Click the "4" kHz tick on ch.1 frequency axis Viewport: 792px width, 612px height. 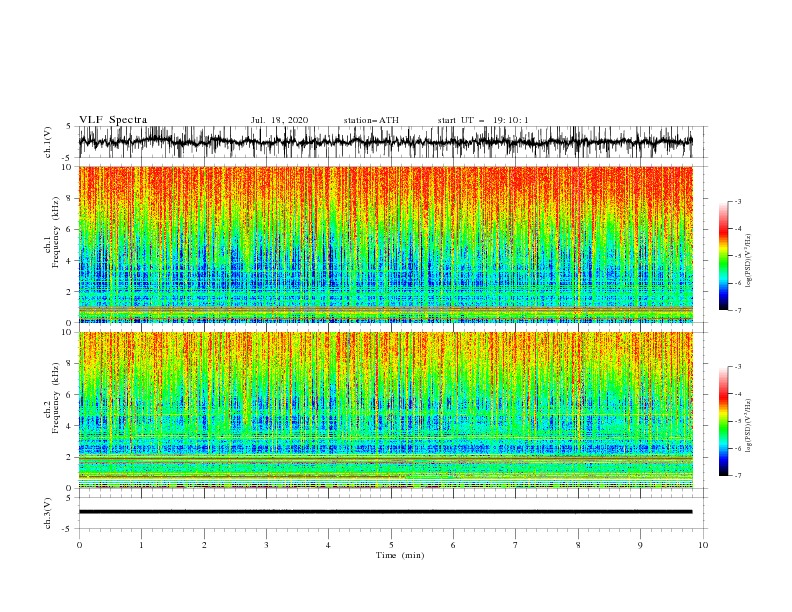pyautogui.click(x=70, y=261)
